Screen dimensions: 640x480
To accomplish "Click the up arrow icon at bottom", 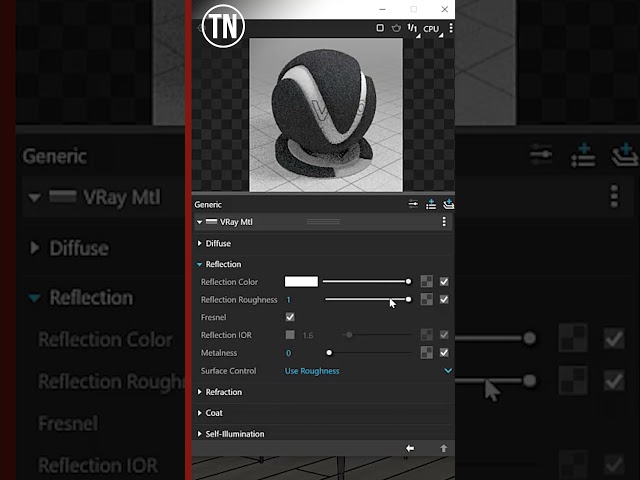I will (x=444, y=449).
